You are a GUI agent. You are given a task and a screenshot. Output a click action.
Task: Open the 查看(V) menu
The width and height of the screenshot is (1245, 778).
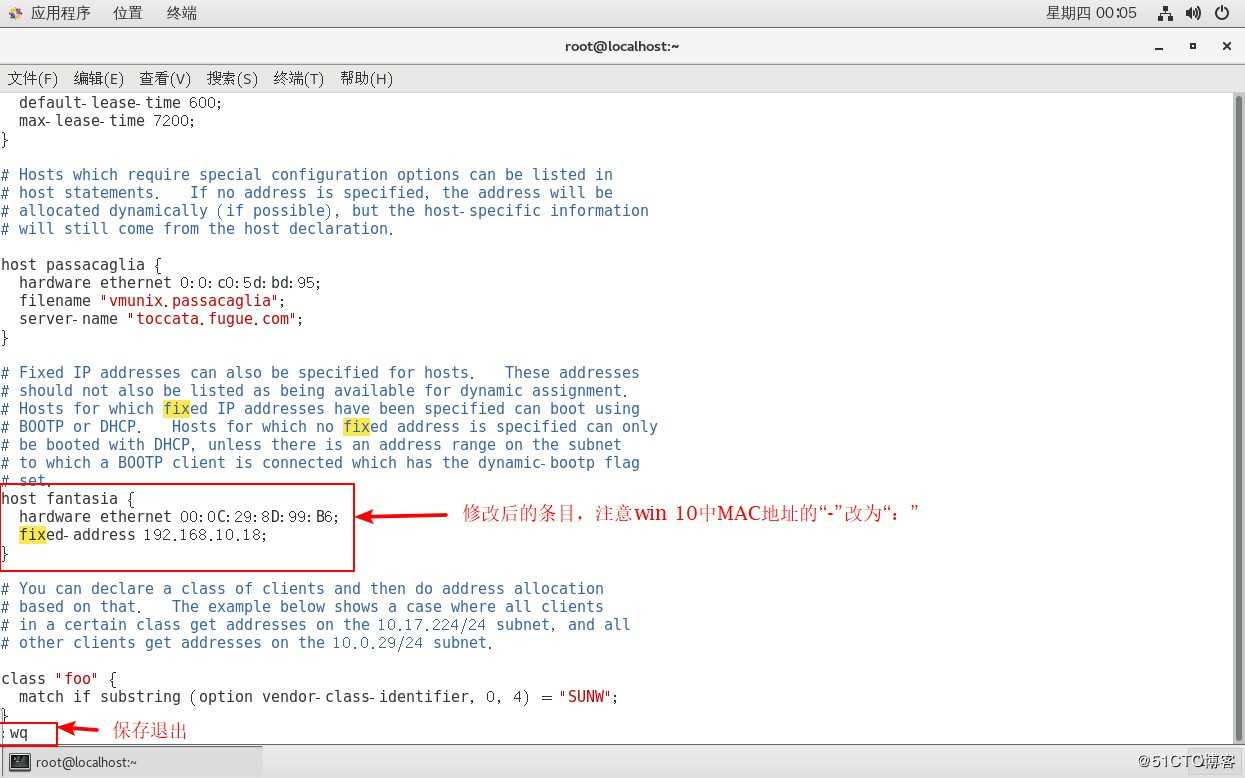tap(165, 78)
